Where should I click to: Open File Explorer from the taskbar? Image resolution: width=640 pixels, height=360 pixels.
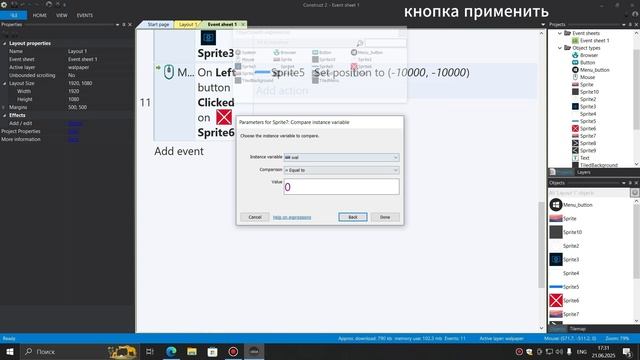coord(191,352)
